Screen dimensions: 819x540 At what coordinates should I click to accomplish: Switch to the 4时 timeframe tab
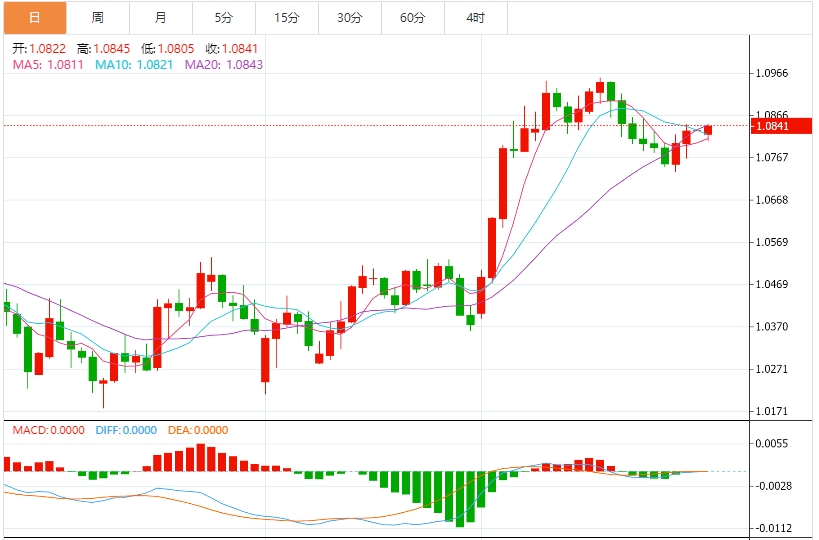click(x=475, y=18)
